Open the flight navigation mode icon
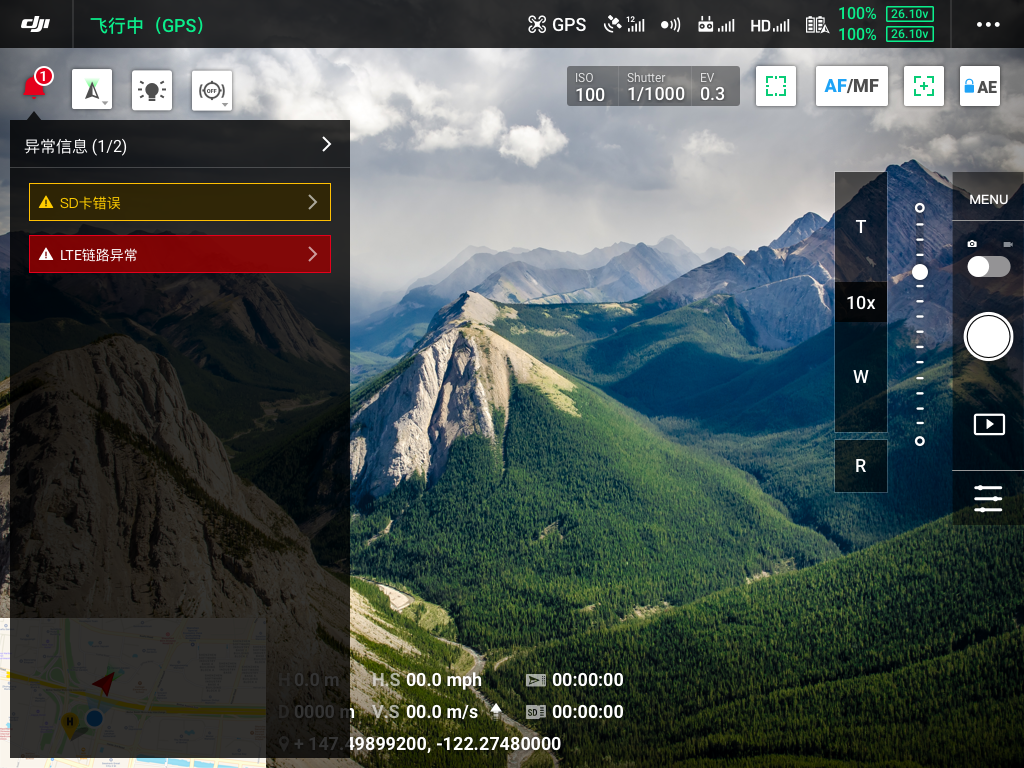1024x768 pixels. [x=92, y=90]
